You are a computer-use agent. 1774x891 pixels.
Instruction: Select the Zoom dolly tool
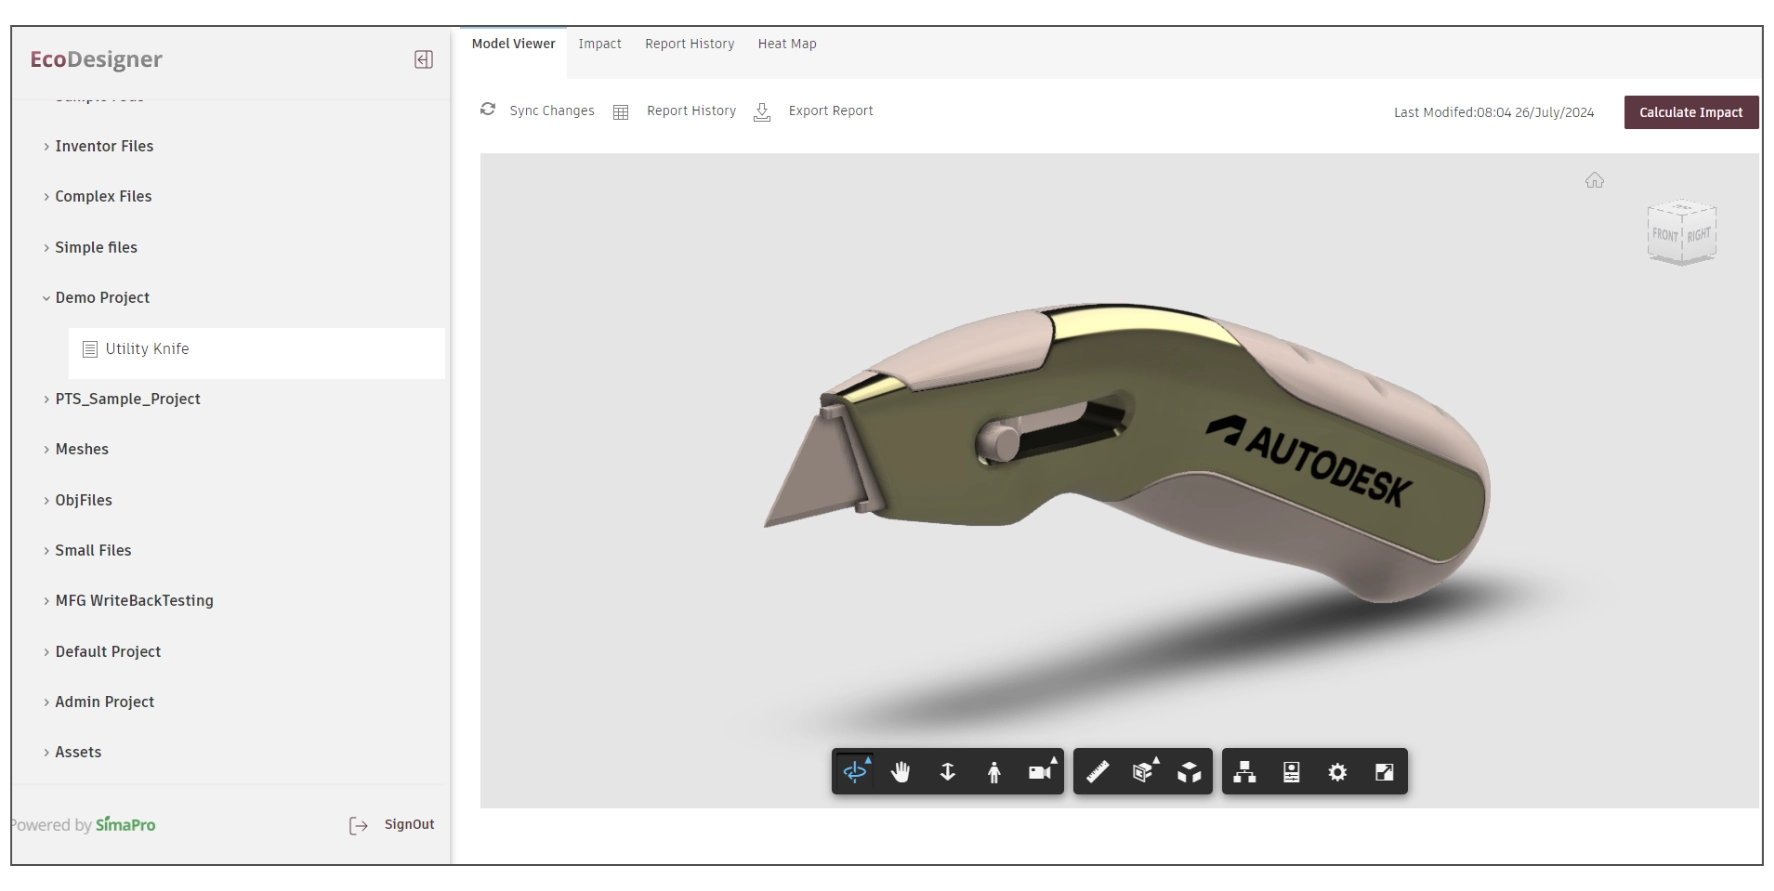(947, 772)
